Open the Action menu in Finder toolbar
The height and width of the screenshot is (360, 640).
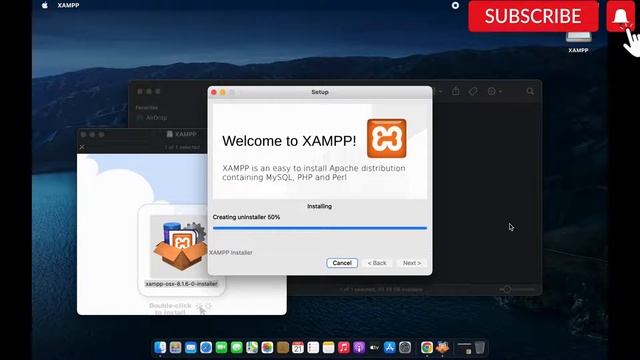click(494, 91)
